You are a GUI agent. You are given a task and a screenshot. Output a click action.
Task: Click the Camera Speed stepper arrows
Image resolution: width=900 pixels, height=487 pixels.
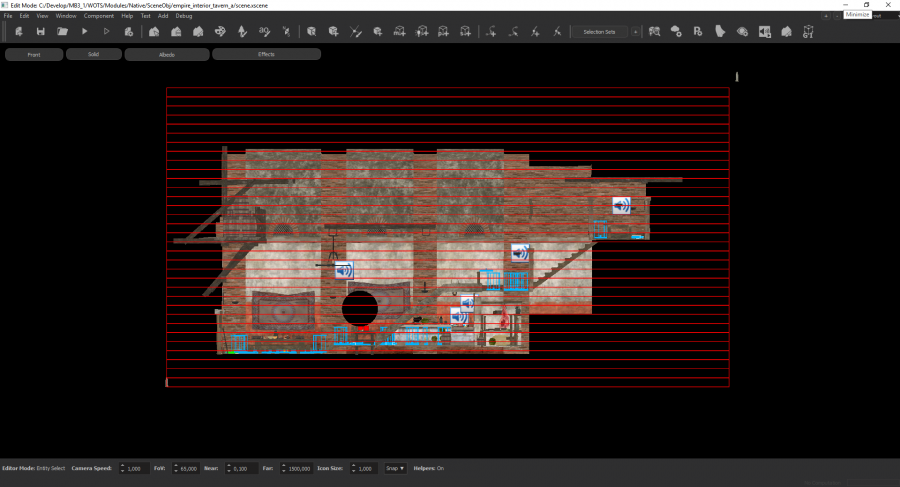click(x=122, y=468)
